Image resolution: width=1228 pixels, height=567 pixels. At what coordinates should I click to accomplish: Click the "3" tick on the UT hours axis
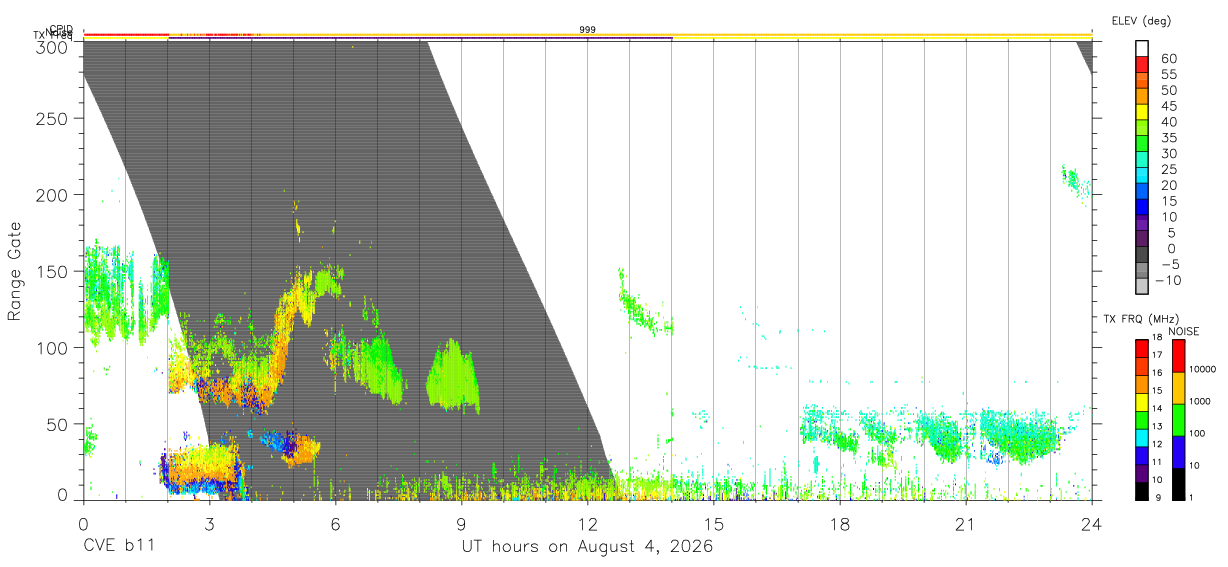209,524
